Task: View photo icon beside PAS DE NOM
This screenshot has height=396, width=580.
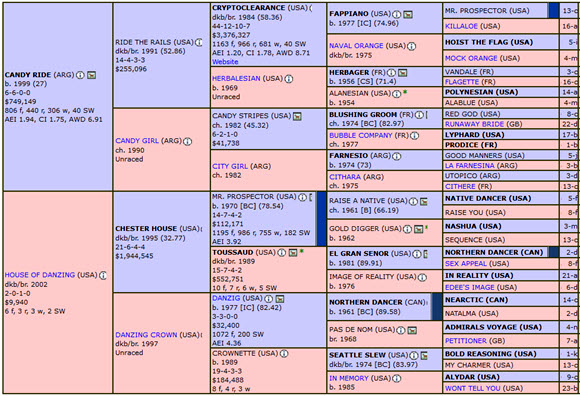Action: pos(412,330)
